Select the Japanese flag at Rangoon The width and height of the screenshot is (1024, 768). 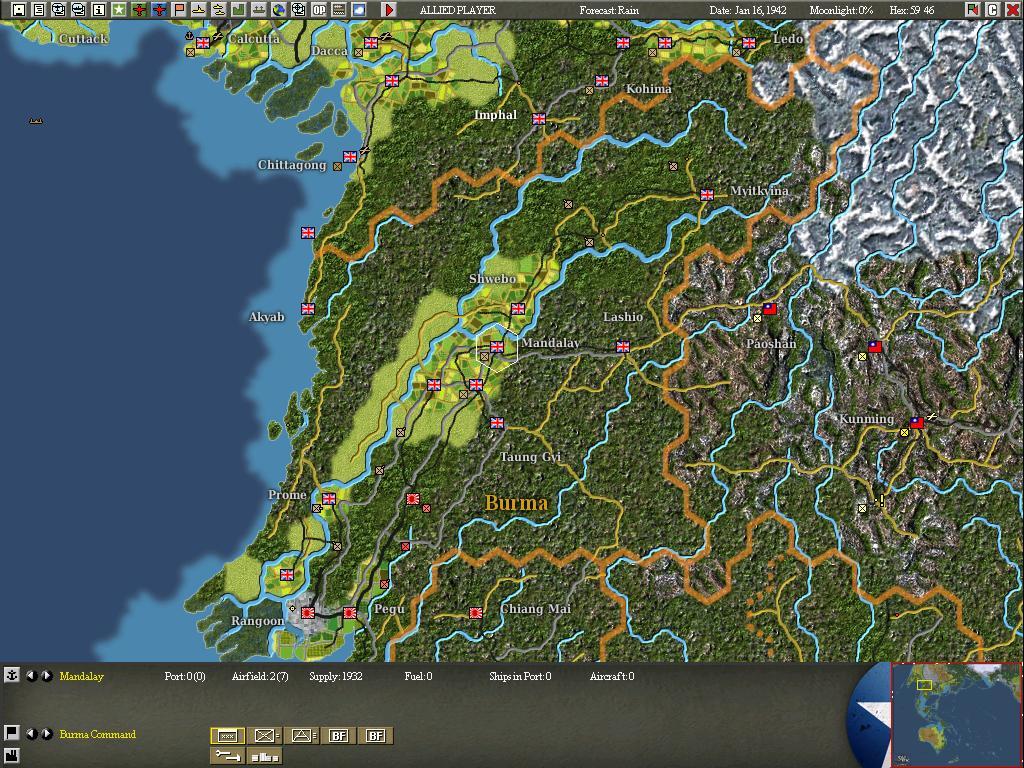pos(308,613)
